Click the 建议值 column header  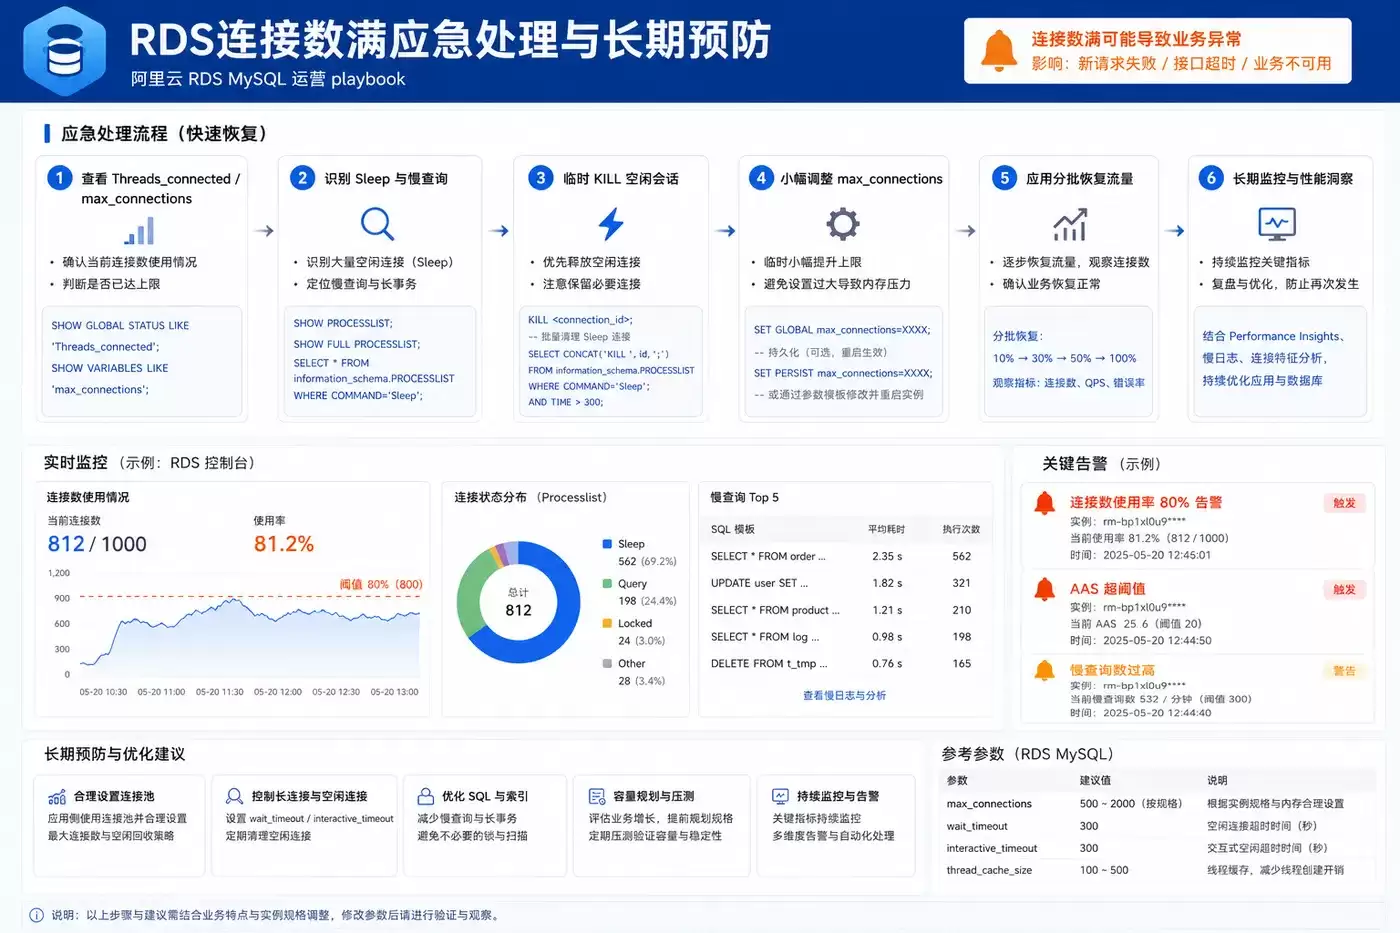click(x=1095, y=780)
